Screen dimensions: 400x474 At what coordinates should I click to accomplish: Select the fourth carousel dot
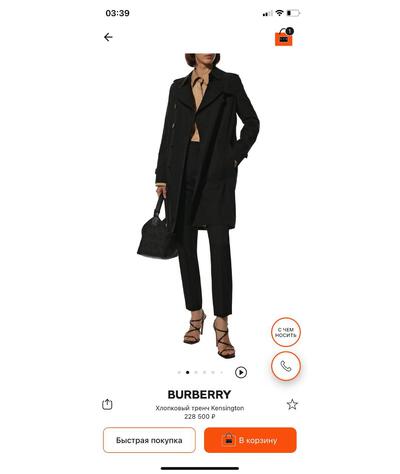pyautogui.click(x=204, y=372)
